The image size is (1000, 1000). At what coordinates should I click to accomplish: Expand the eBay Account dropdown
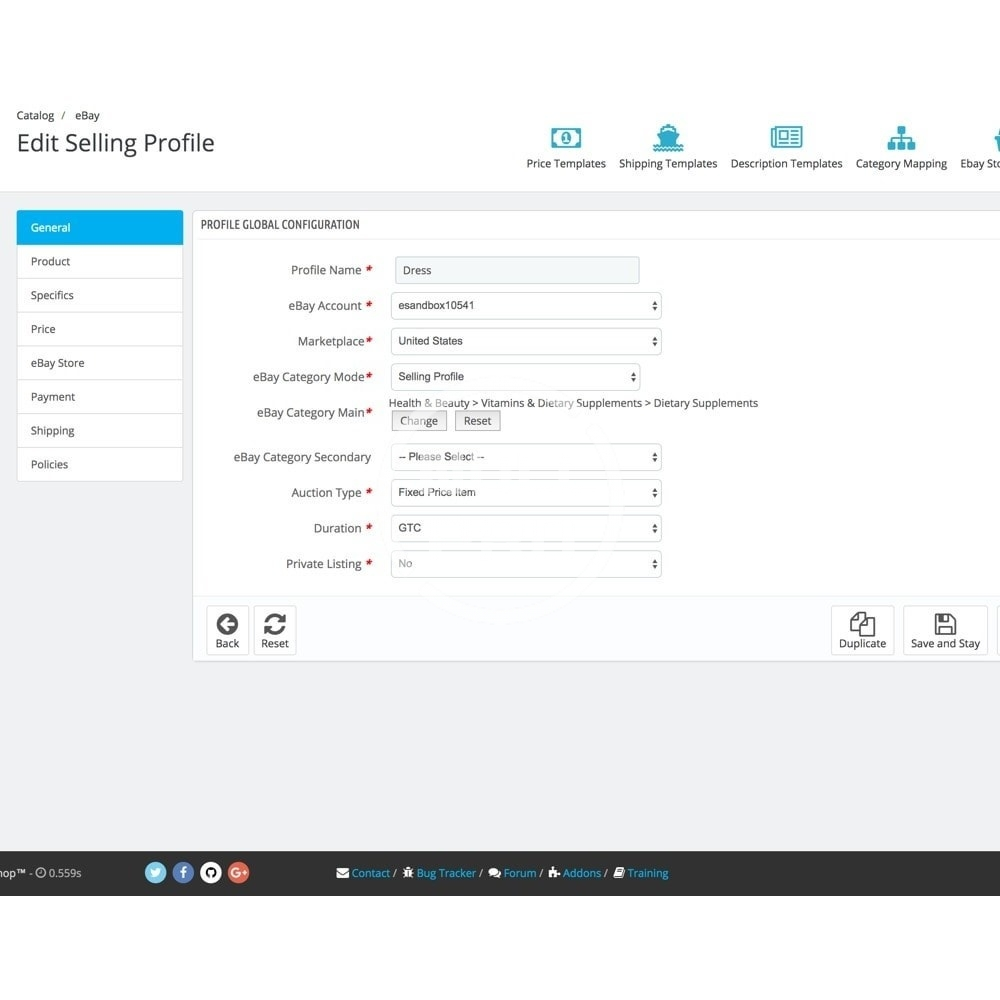tap(526, 306)
